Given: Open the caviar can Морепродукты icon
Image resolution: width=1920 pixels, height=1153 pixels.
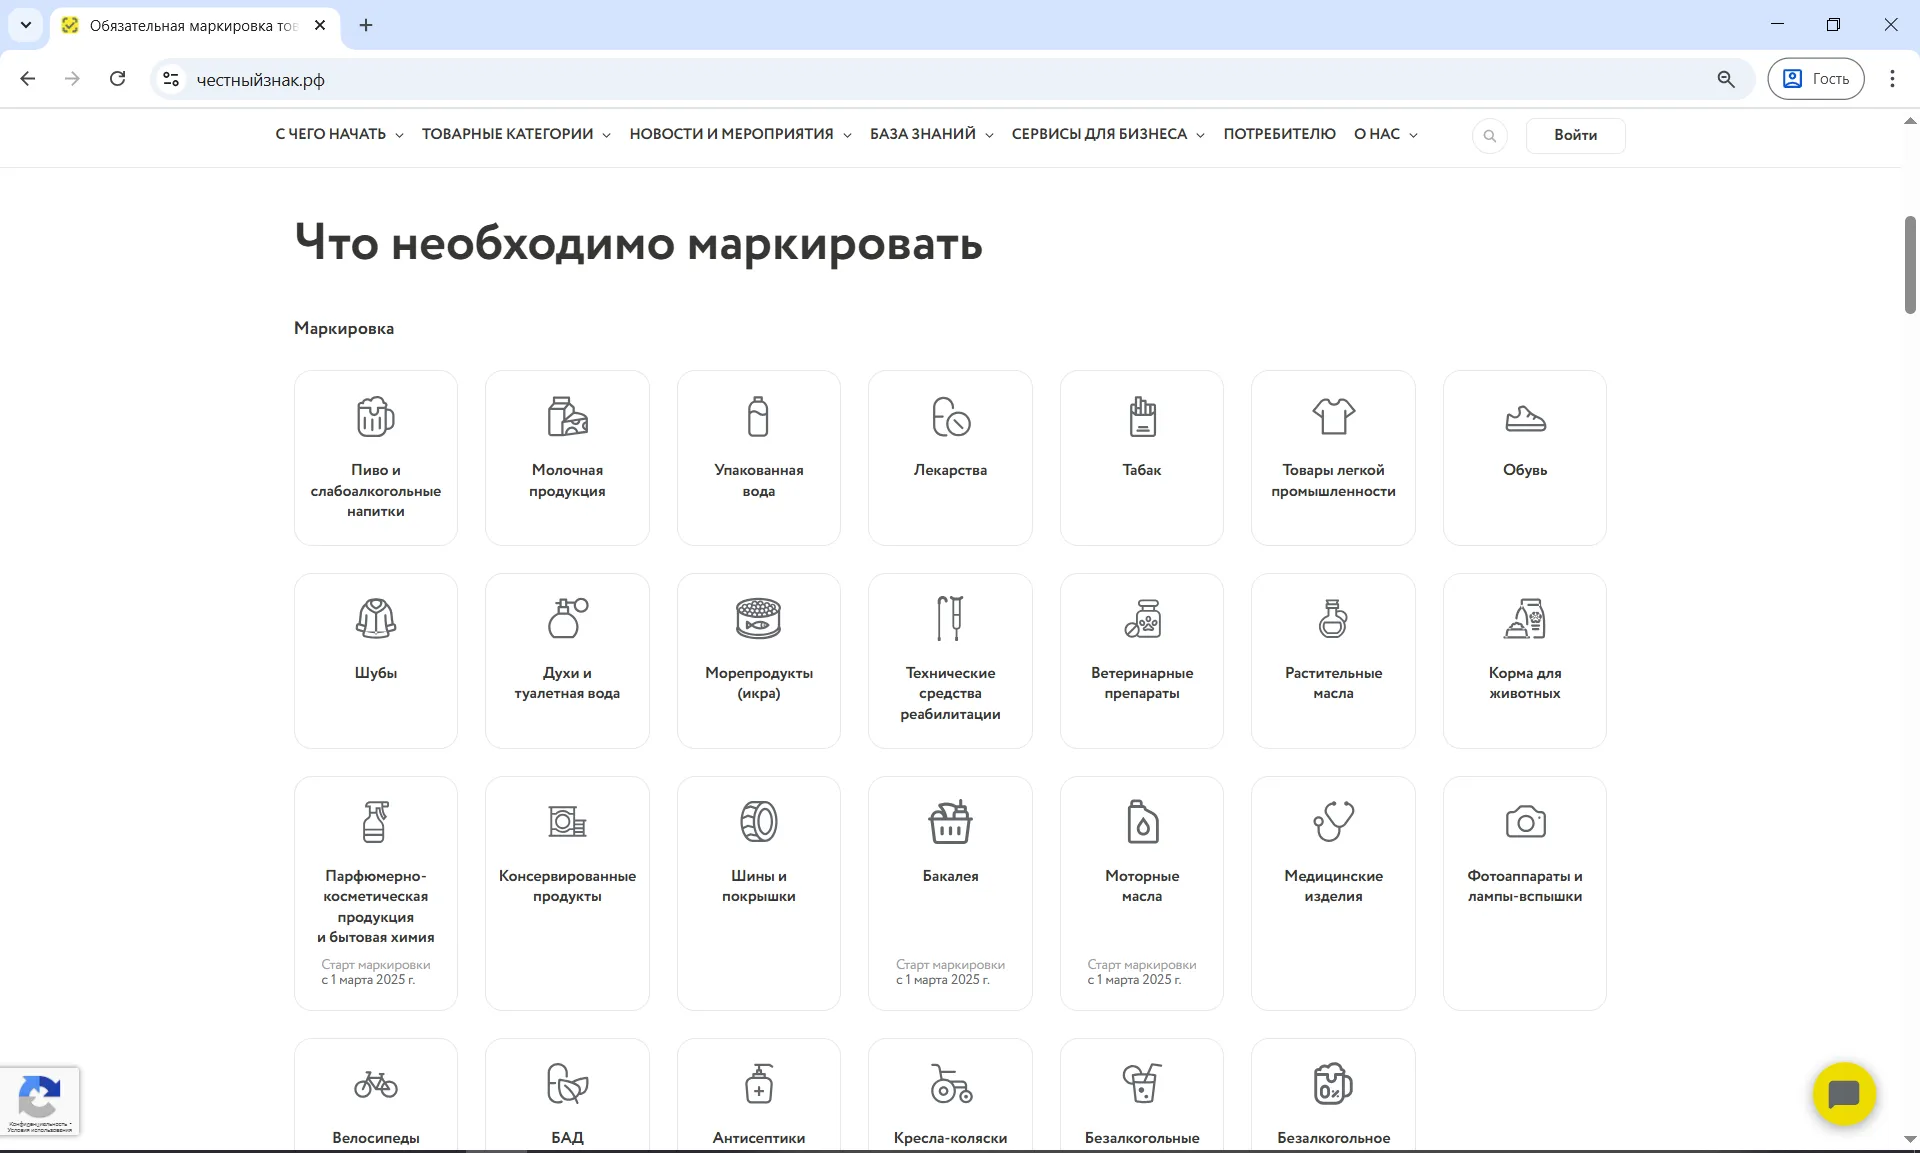Looking at the screenshot, I should [758, 619].
